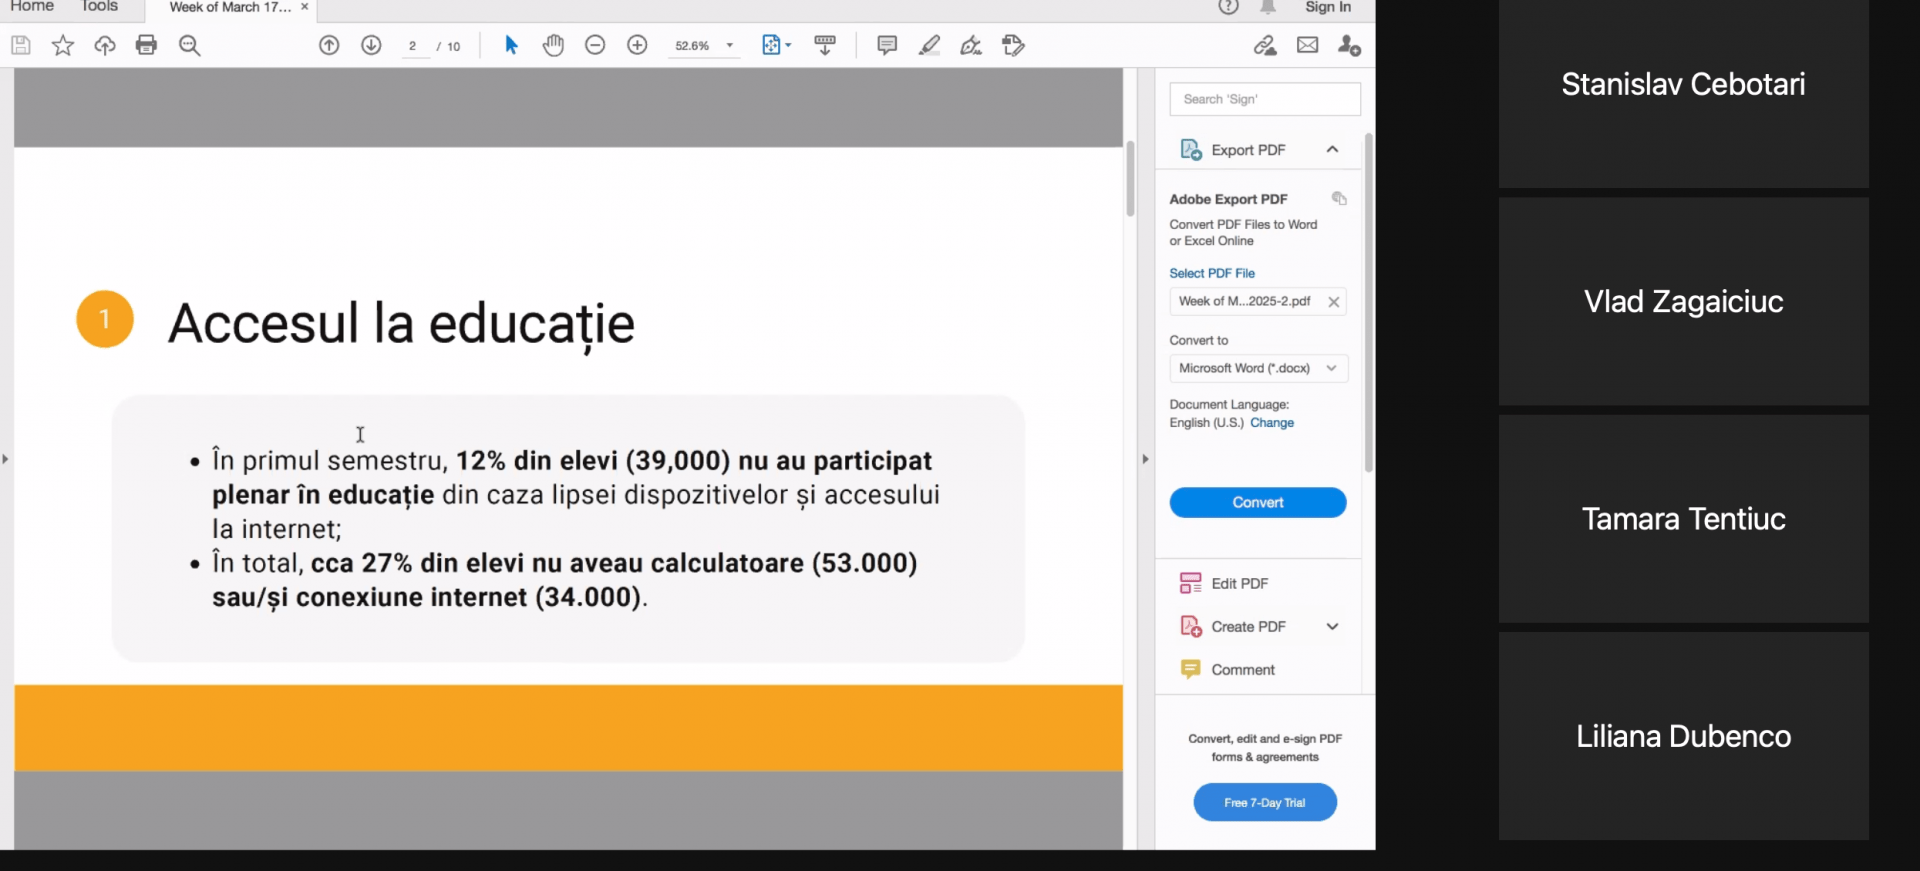
Task: Open the fit page options icon
Action: (x=775, y=45)
